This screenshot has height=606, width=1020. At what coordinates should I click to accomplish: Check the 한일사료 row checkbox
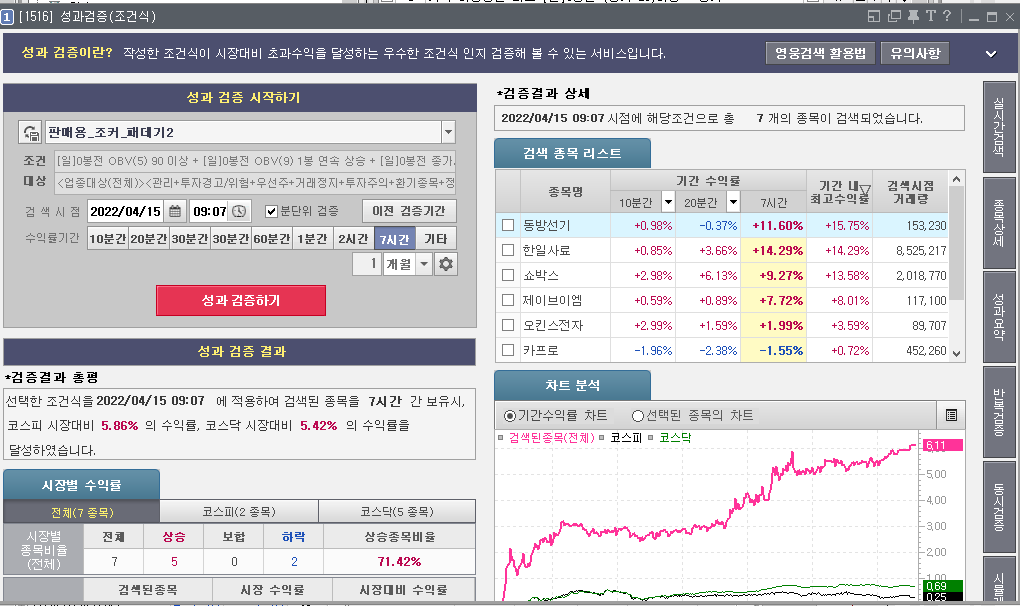(508, 250)
